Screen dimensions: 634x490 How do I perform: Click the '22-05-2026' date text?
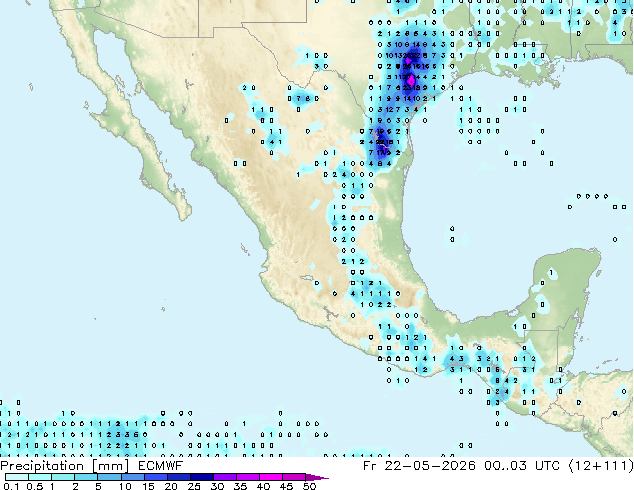430,466
